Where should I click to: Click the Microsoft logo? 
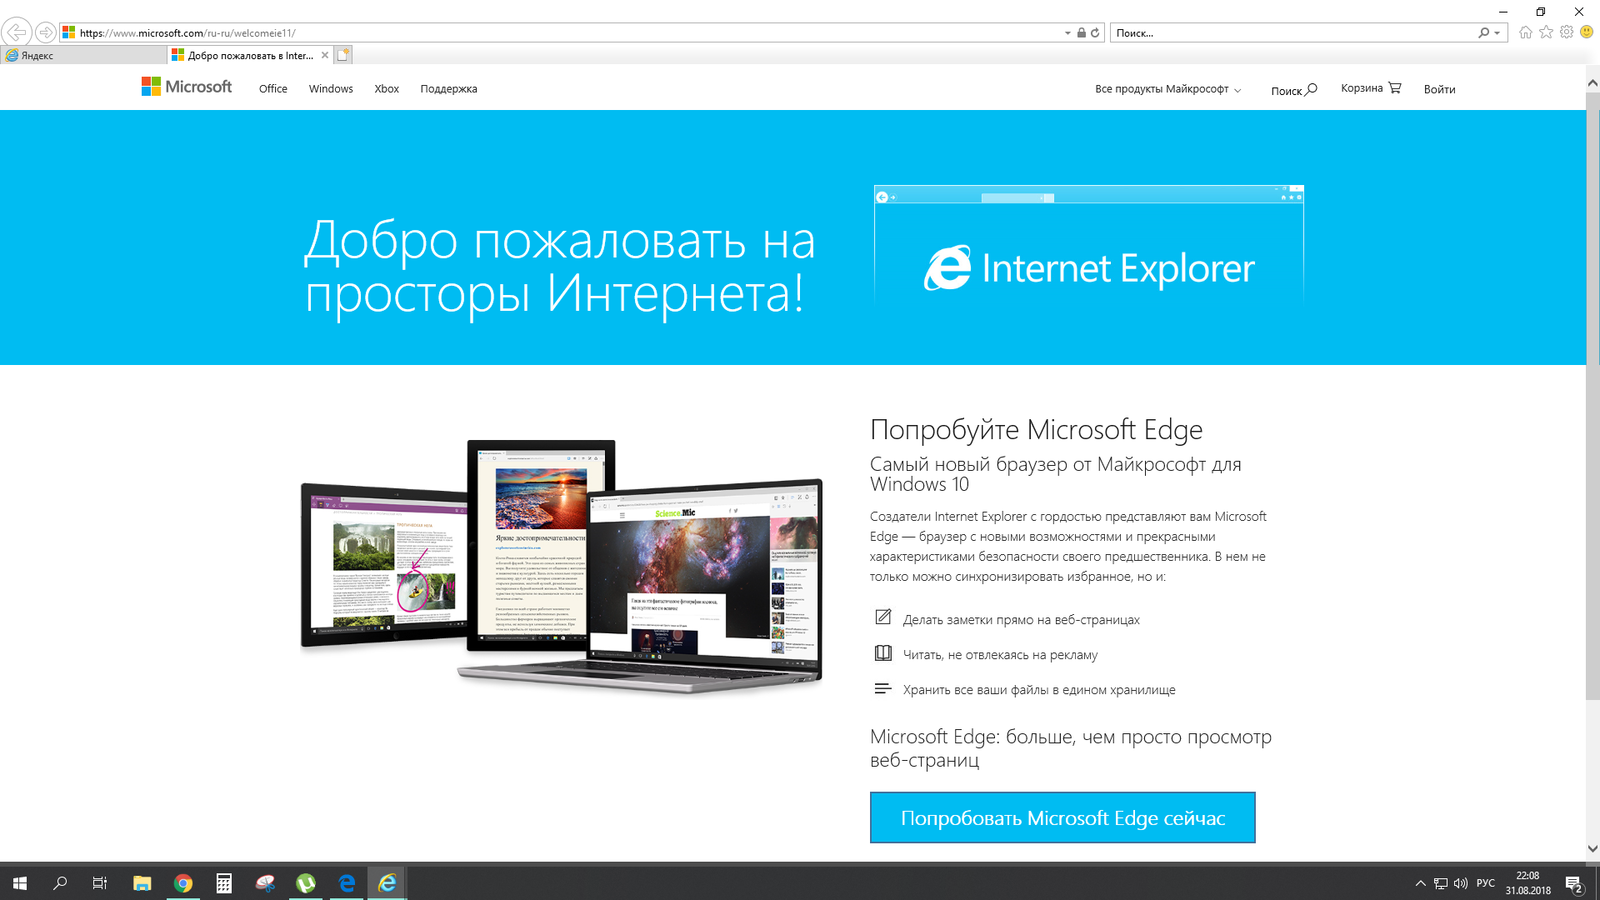pos(187,87)
